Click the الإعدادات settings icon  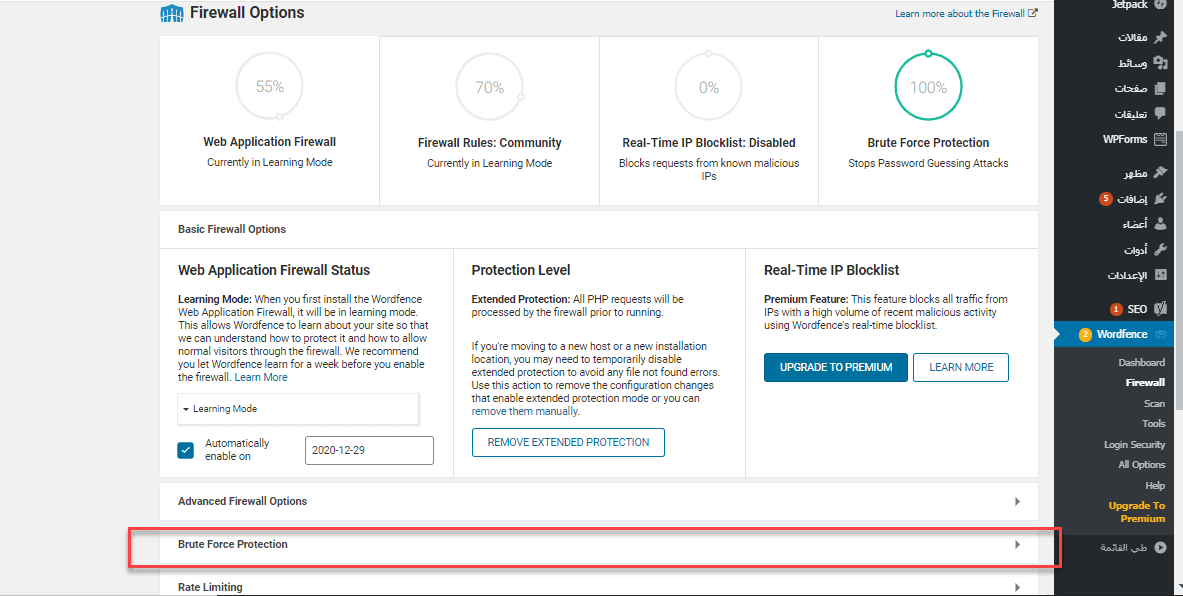click(x=1160, y=275)
